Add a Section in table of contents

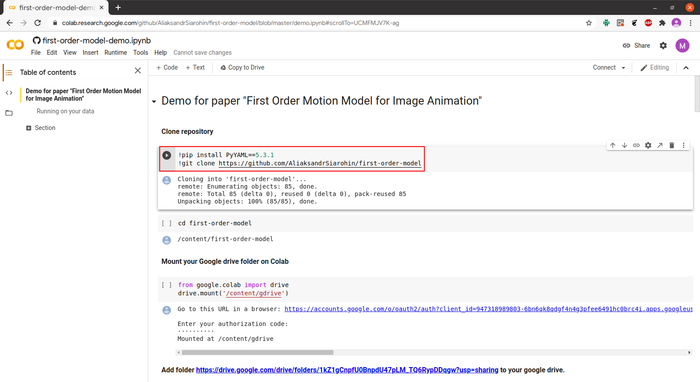pos(41,128)
